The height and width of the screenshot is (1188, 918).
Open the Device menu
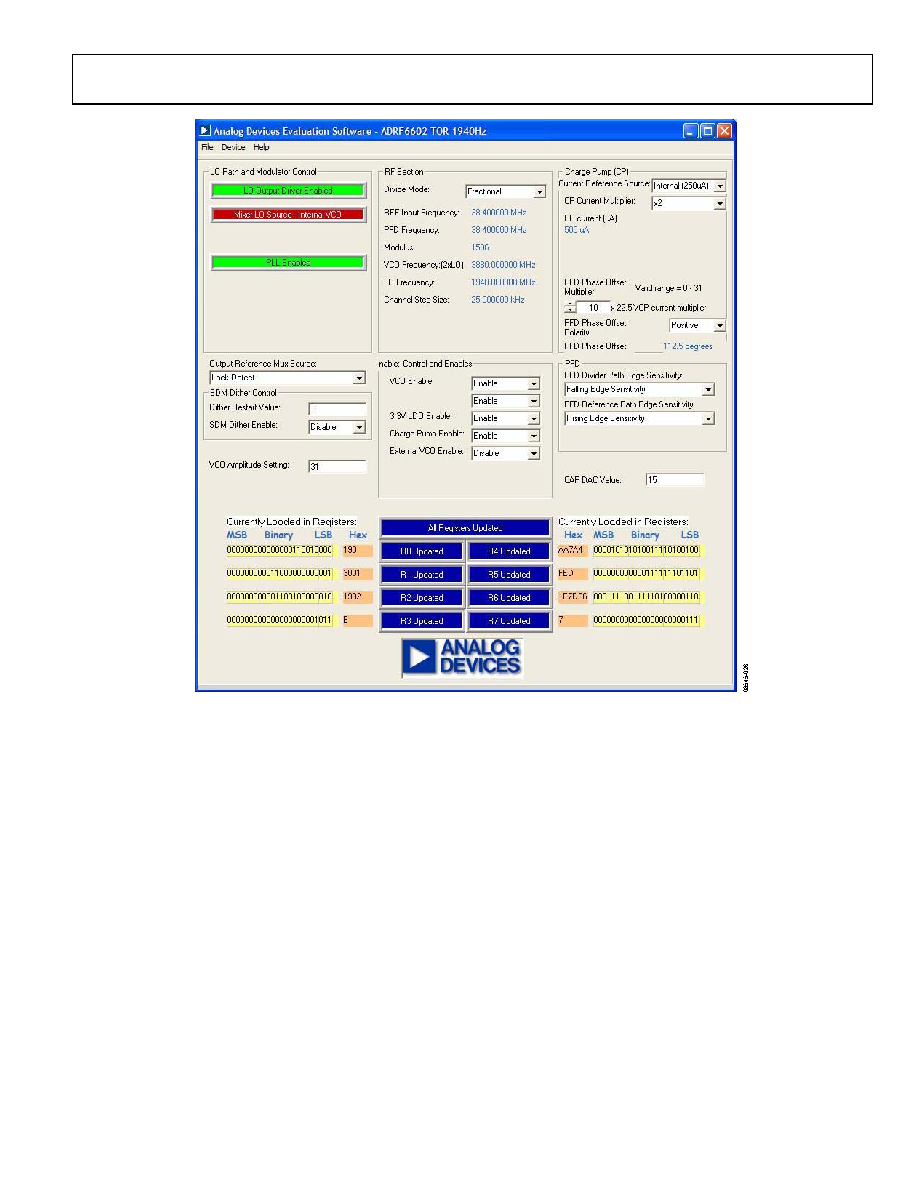[233, 147]
